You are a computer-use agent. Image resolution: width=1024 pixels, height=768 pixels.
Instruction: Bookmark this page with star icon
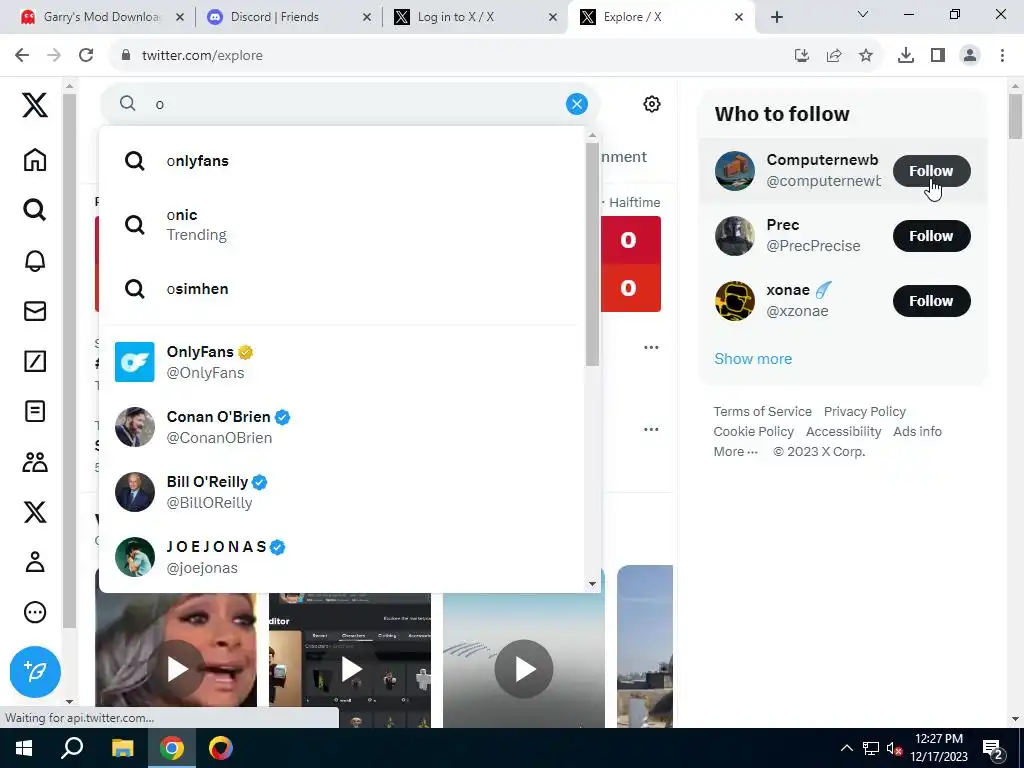pos(866,56)
